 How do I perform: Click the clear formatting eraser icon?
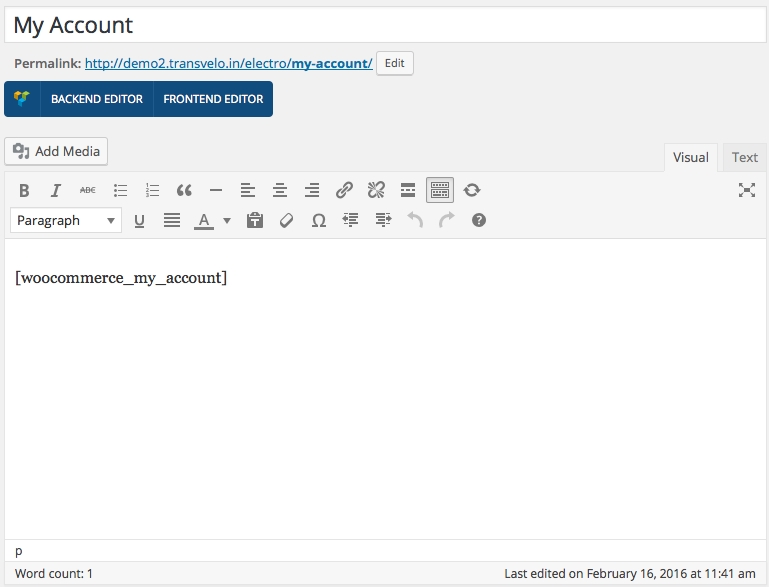287,220
